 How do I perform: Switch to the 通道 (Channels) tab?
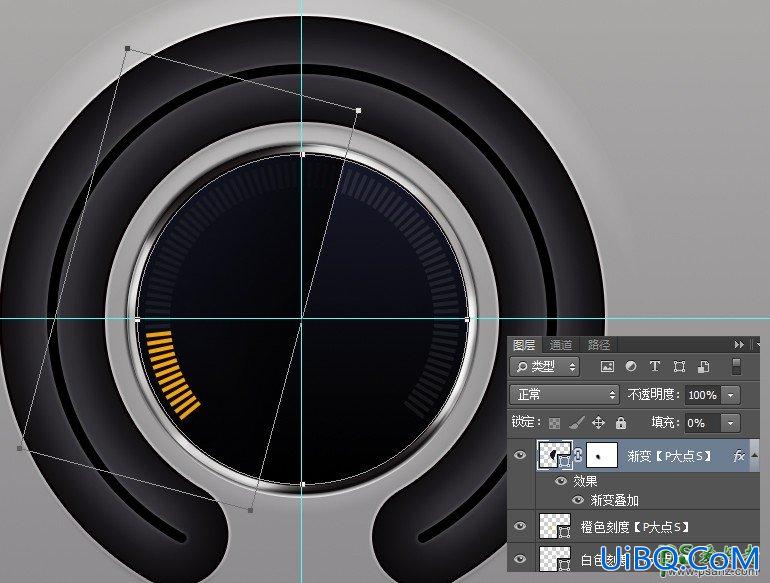561,345
